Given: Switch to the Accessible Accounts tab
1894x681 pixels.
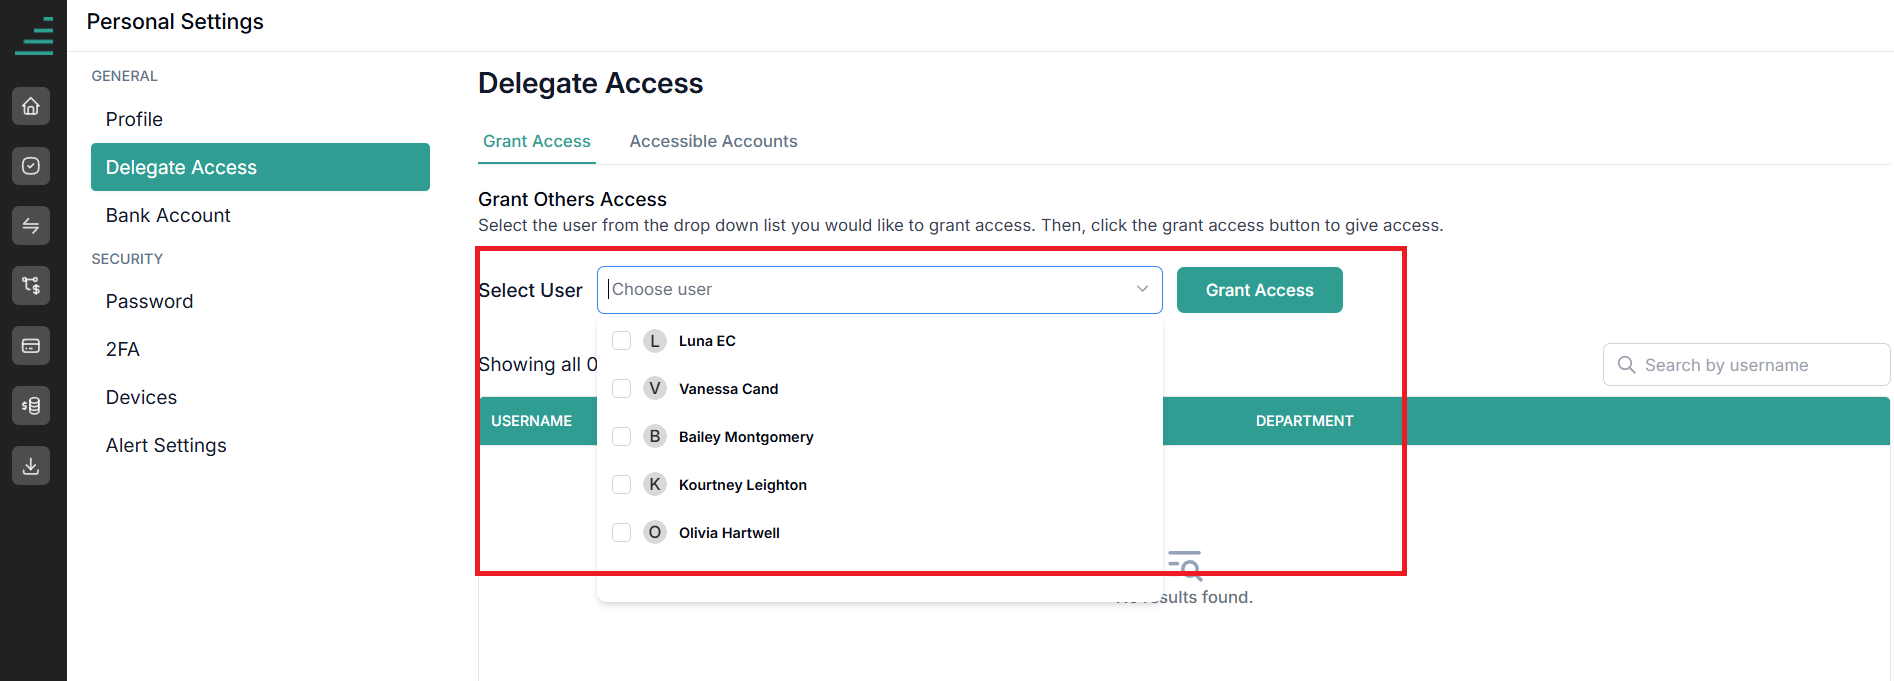Looking at the screenshot, I should pos(713,141).
